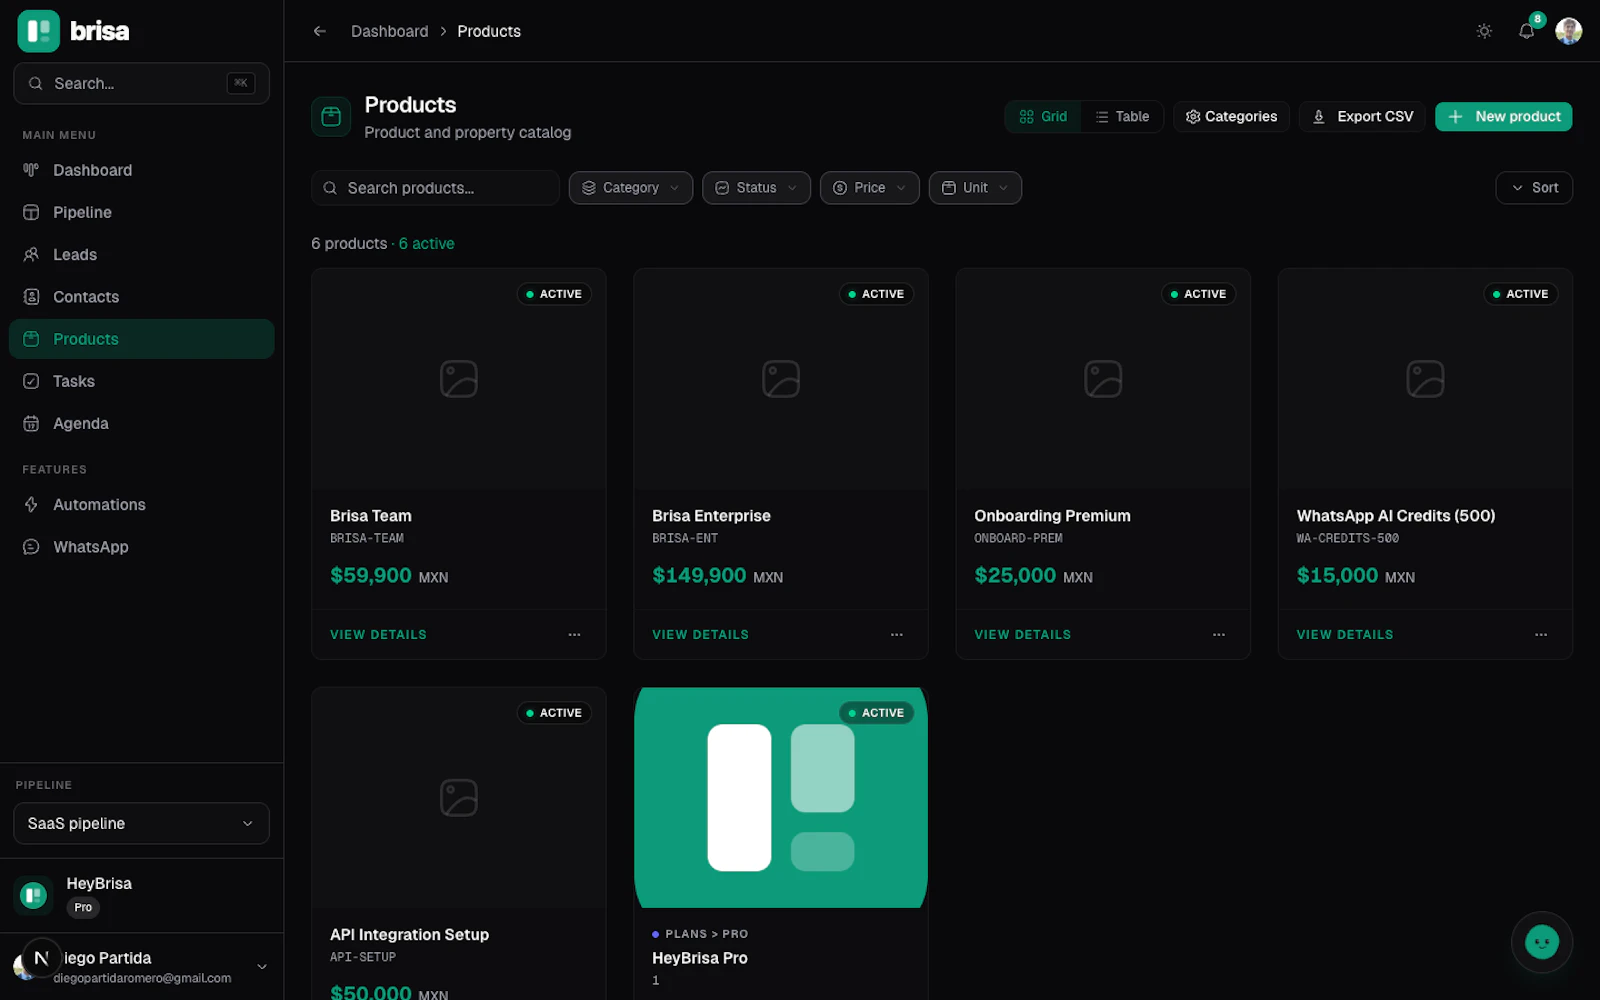The height and width of the screenshot is (1000, 1600).
Task: Click WhatsApp AI Credits image placeholder icon
Action: pos(1425,379)
